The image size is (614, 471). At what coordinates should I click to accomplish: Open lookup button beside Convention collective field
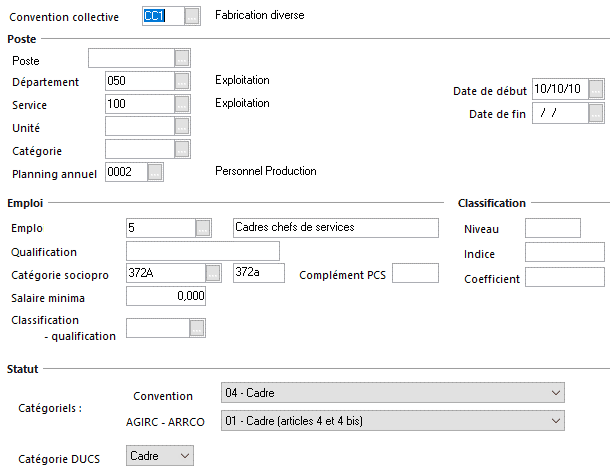[x=192, y=16]
